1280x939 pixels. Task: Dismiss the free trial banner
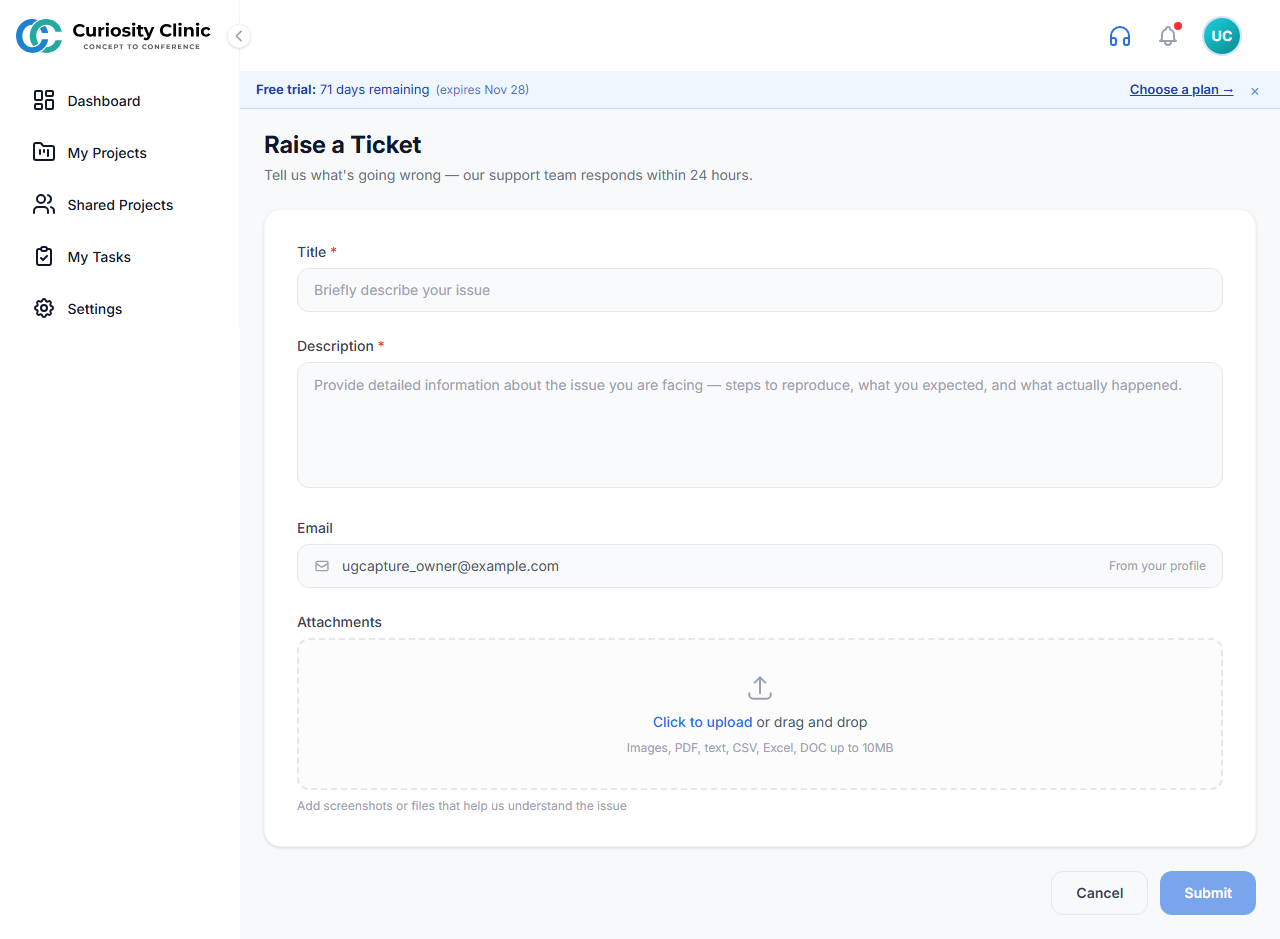click(x=1255, y=91)
